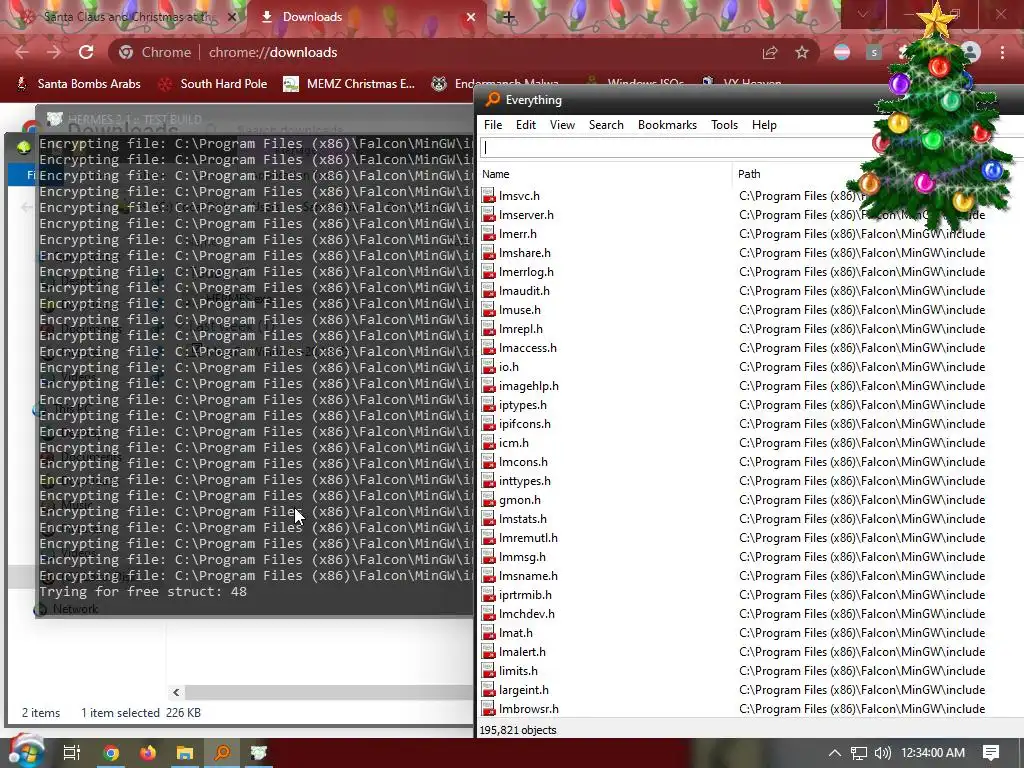Open View menu in Everything
Screen dimensions: 1024x768
[562, 125]
